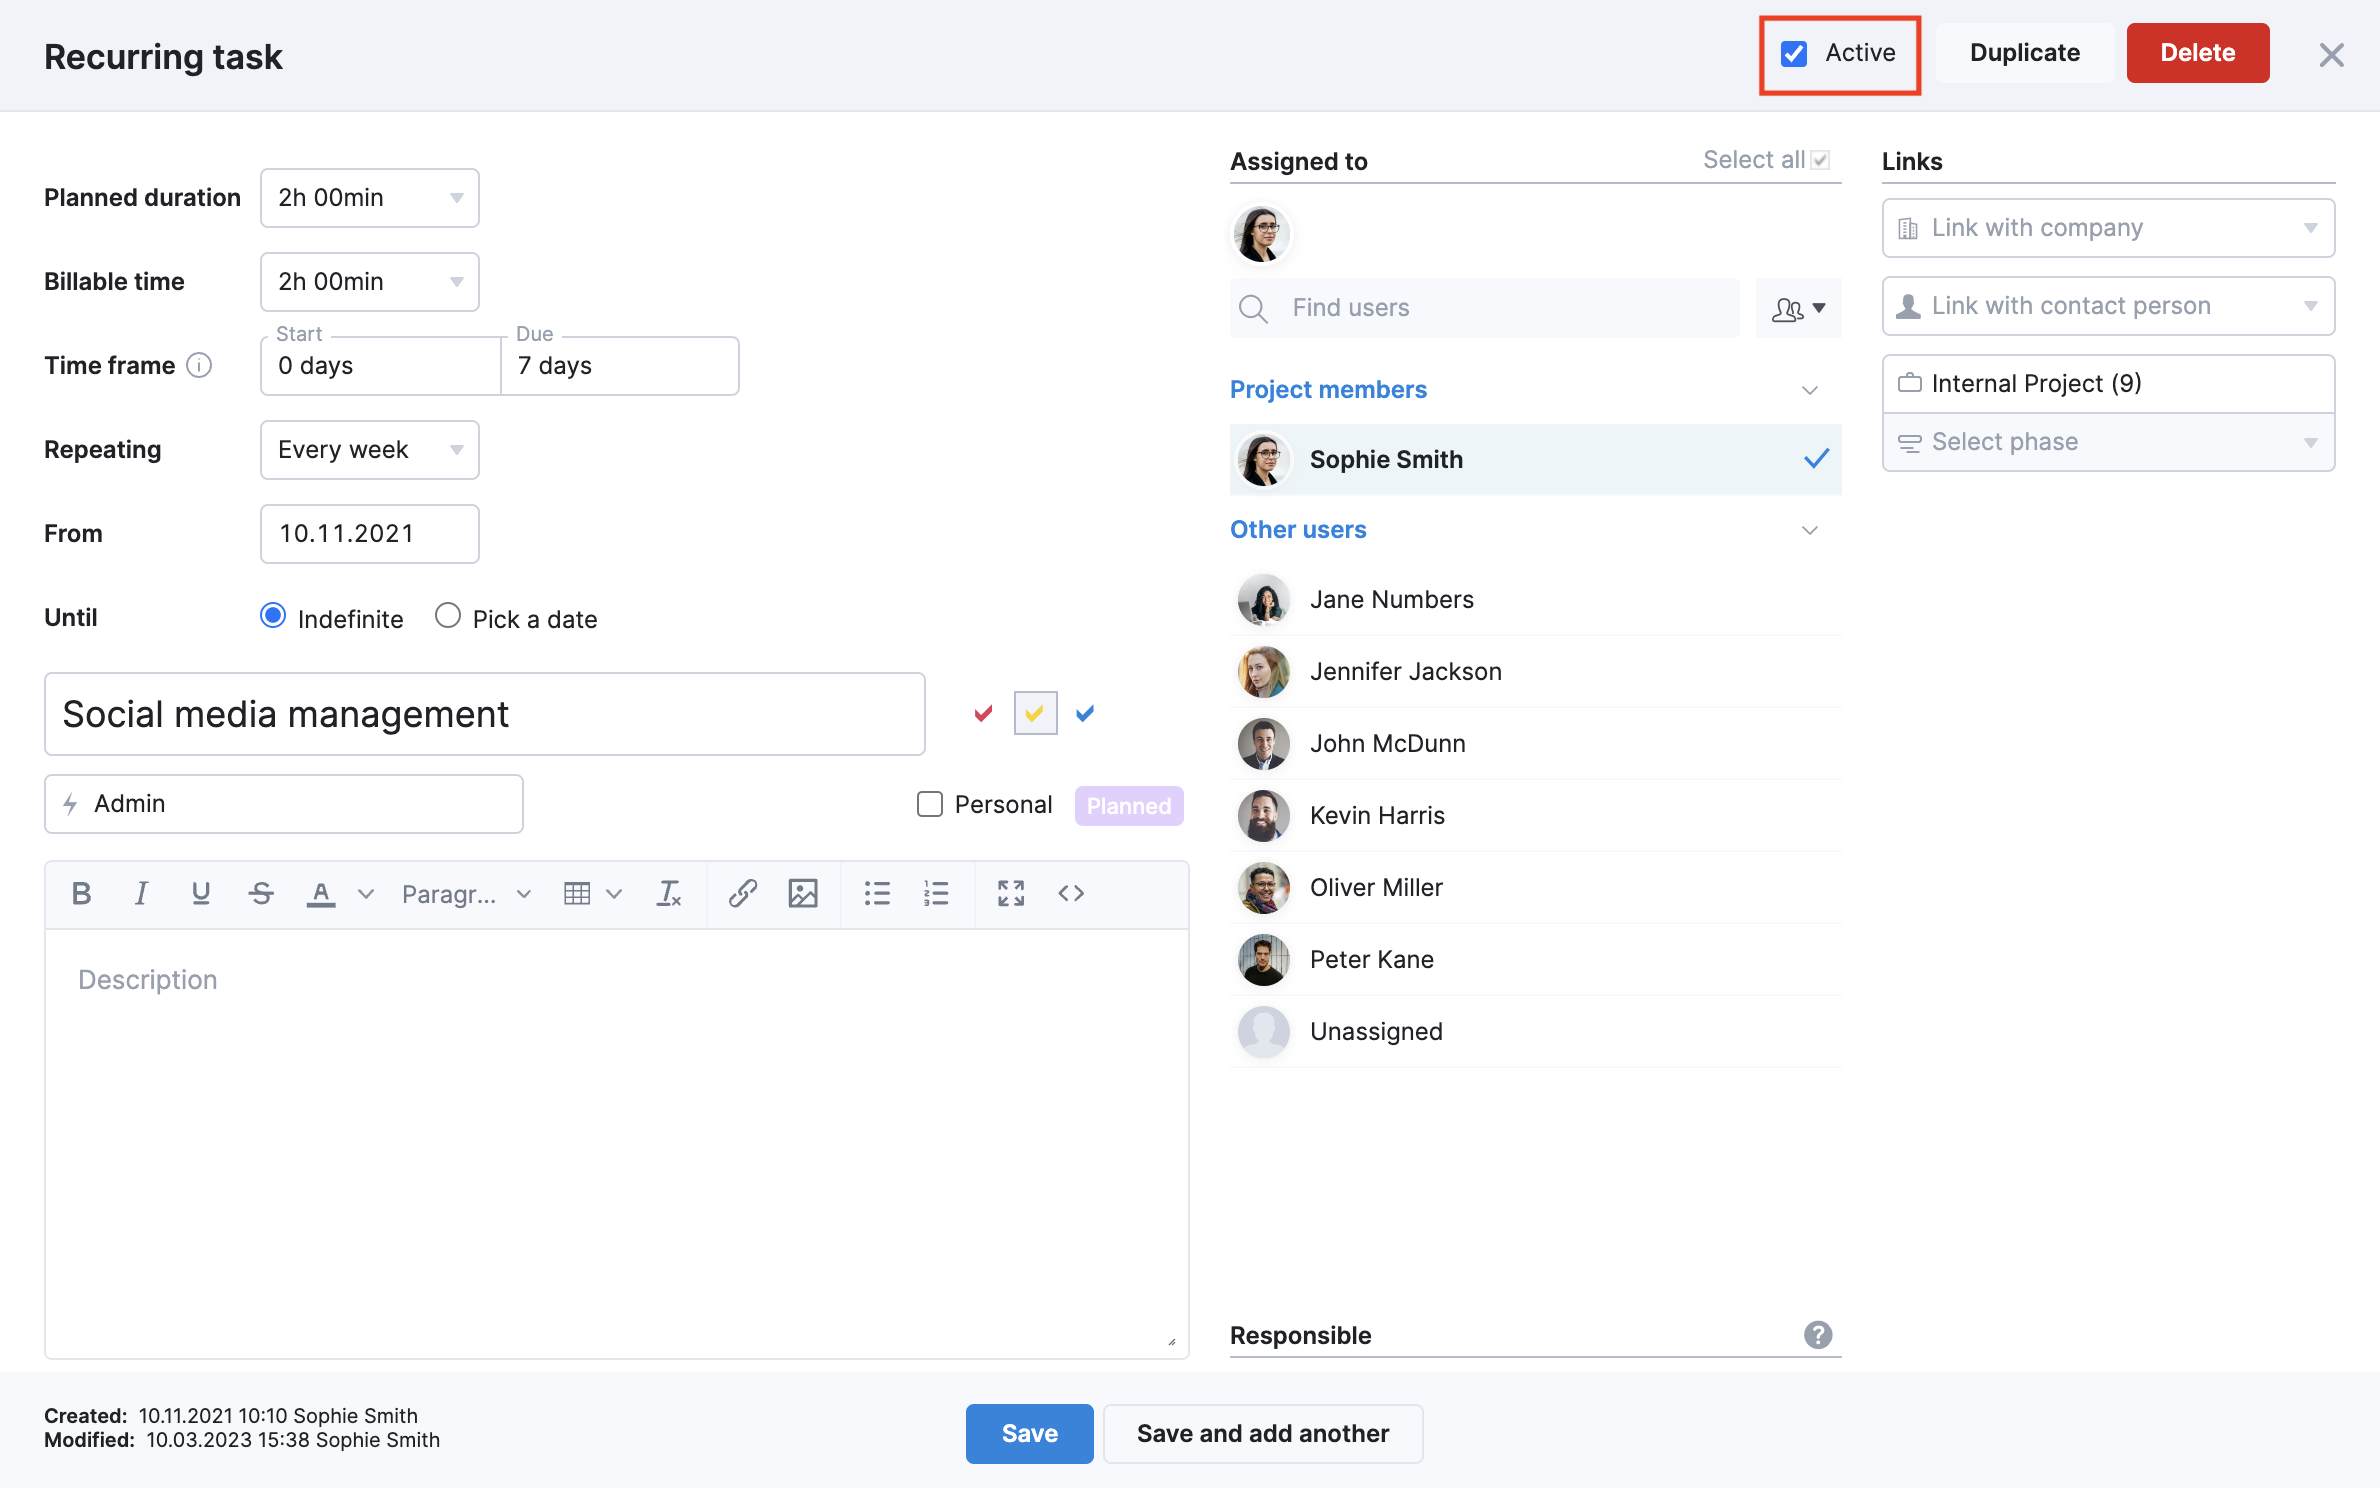Toggle italic formatting in editor
The image size is (2380, 1488).
tap(141, 893)
